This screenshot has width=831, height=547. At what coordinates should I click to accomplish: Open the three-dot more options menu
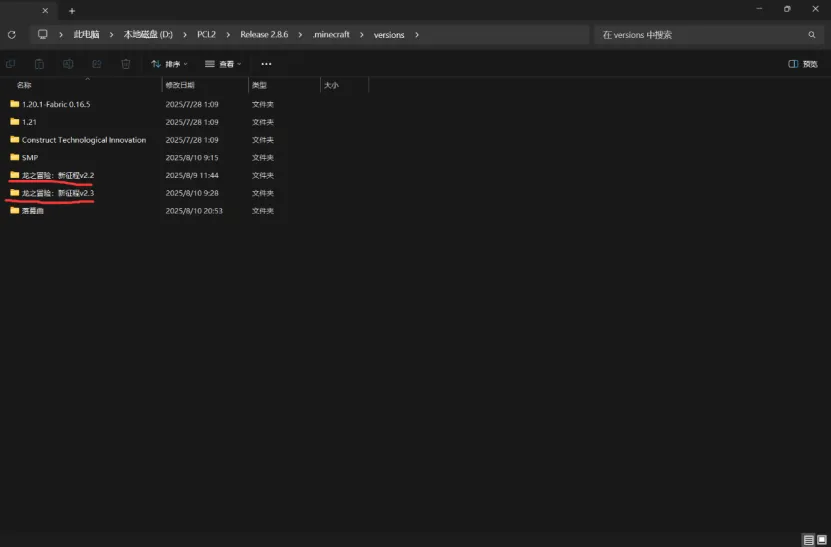coord(266,64)
